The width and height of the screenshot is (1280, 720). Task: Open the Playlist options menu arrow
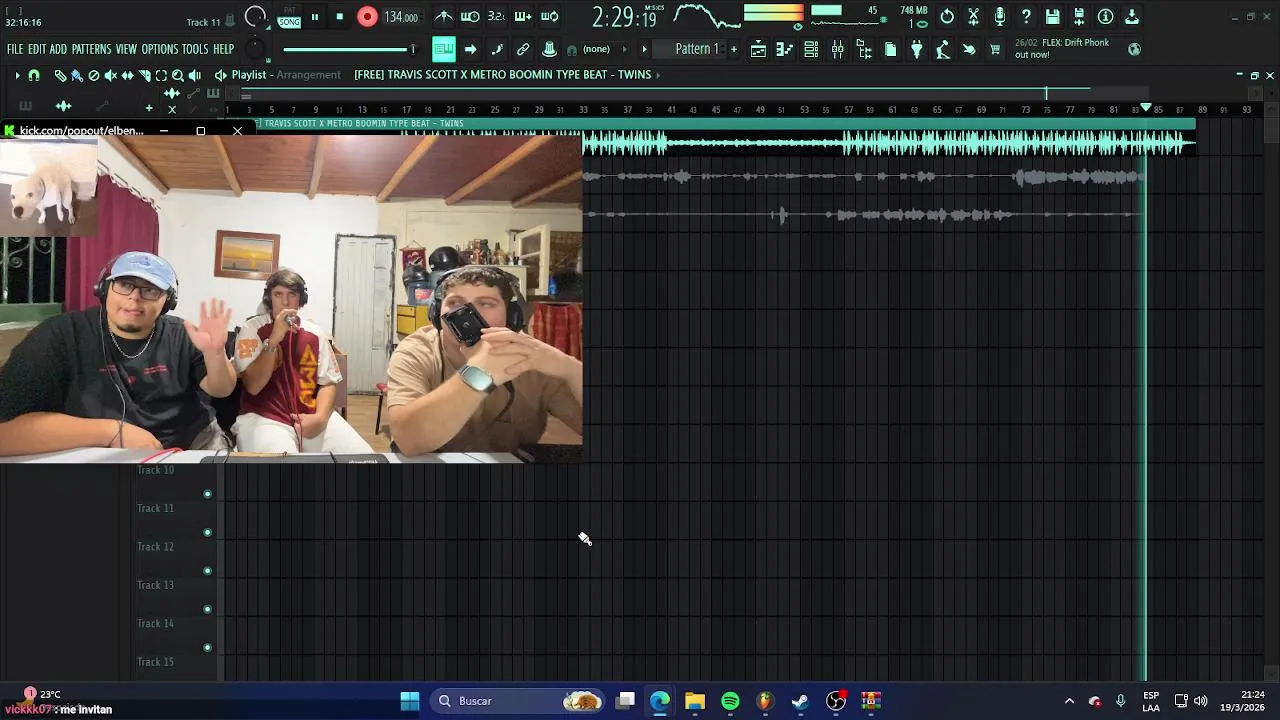pyautogui.click(x=17, y=75)
